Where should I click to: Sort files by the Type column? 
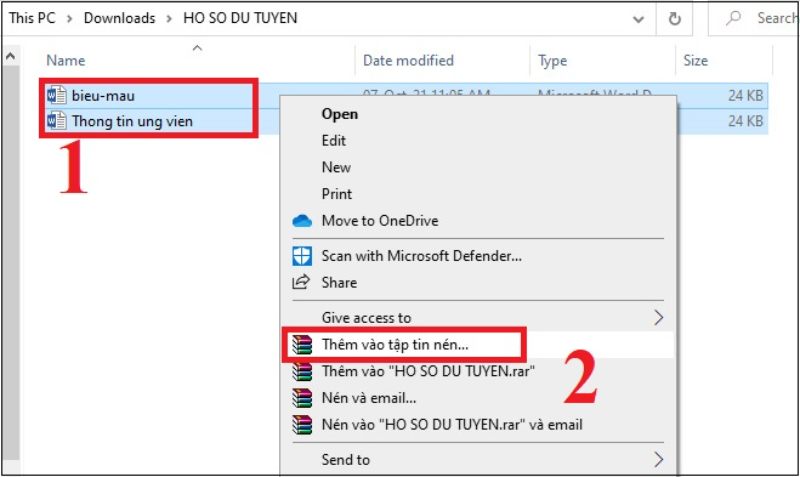(553, 61)
